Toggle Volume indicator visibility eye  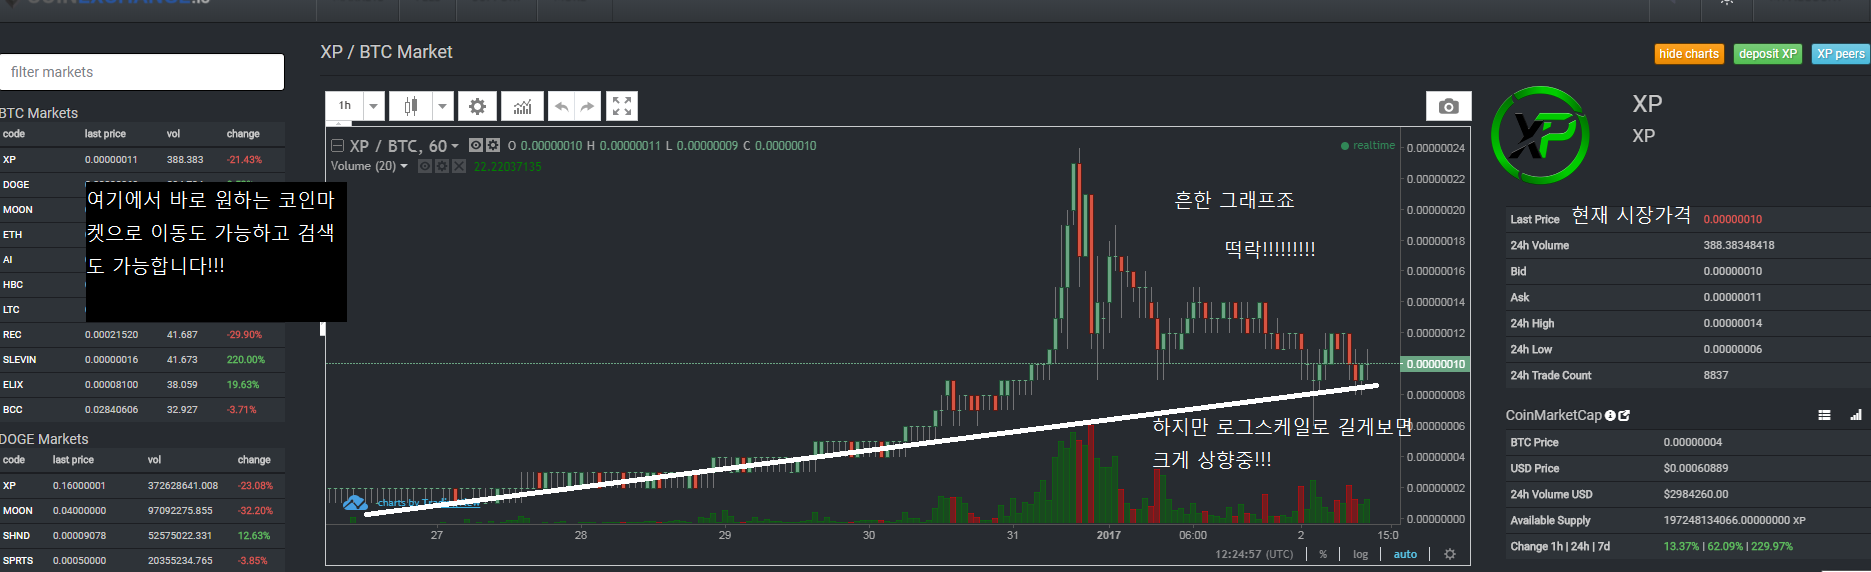(425, 166)
